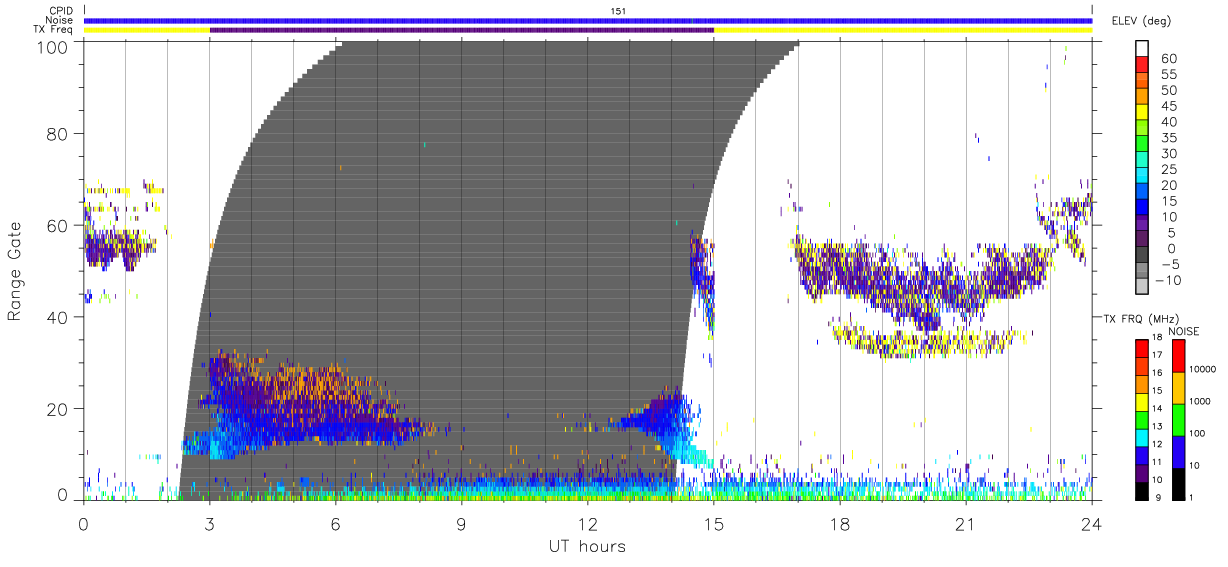Viewport: 1228px width, 567px height.
Task: Click the yellow TX FRQ cell between 15 and 14
Action: pos(1141,401)
